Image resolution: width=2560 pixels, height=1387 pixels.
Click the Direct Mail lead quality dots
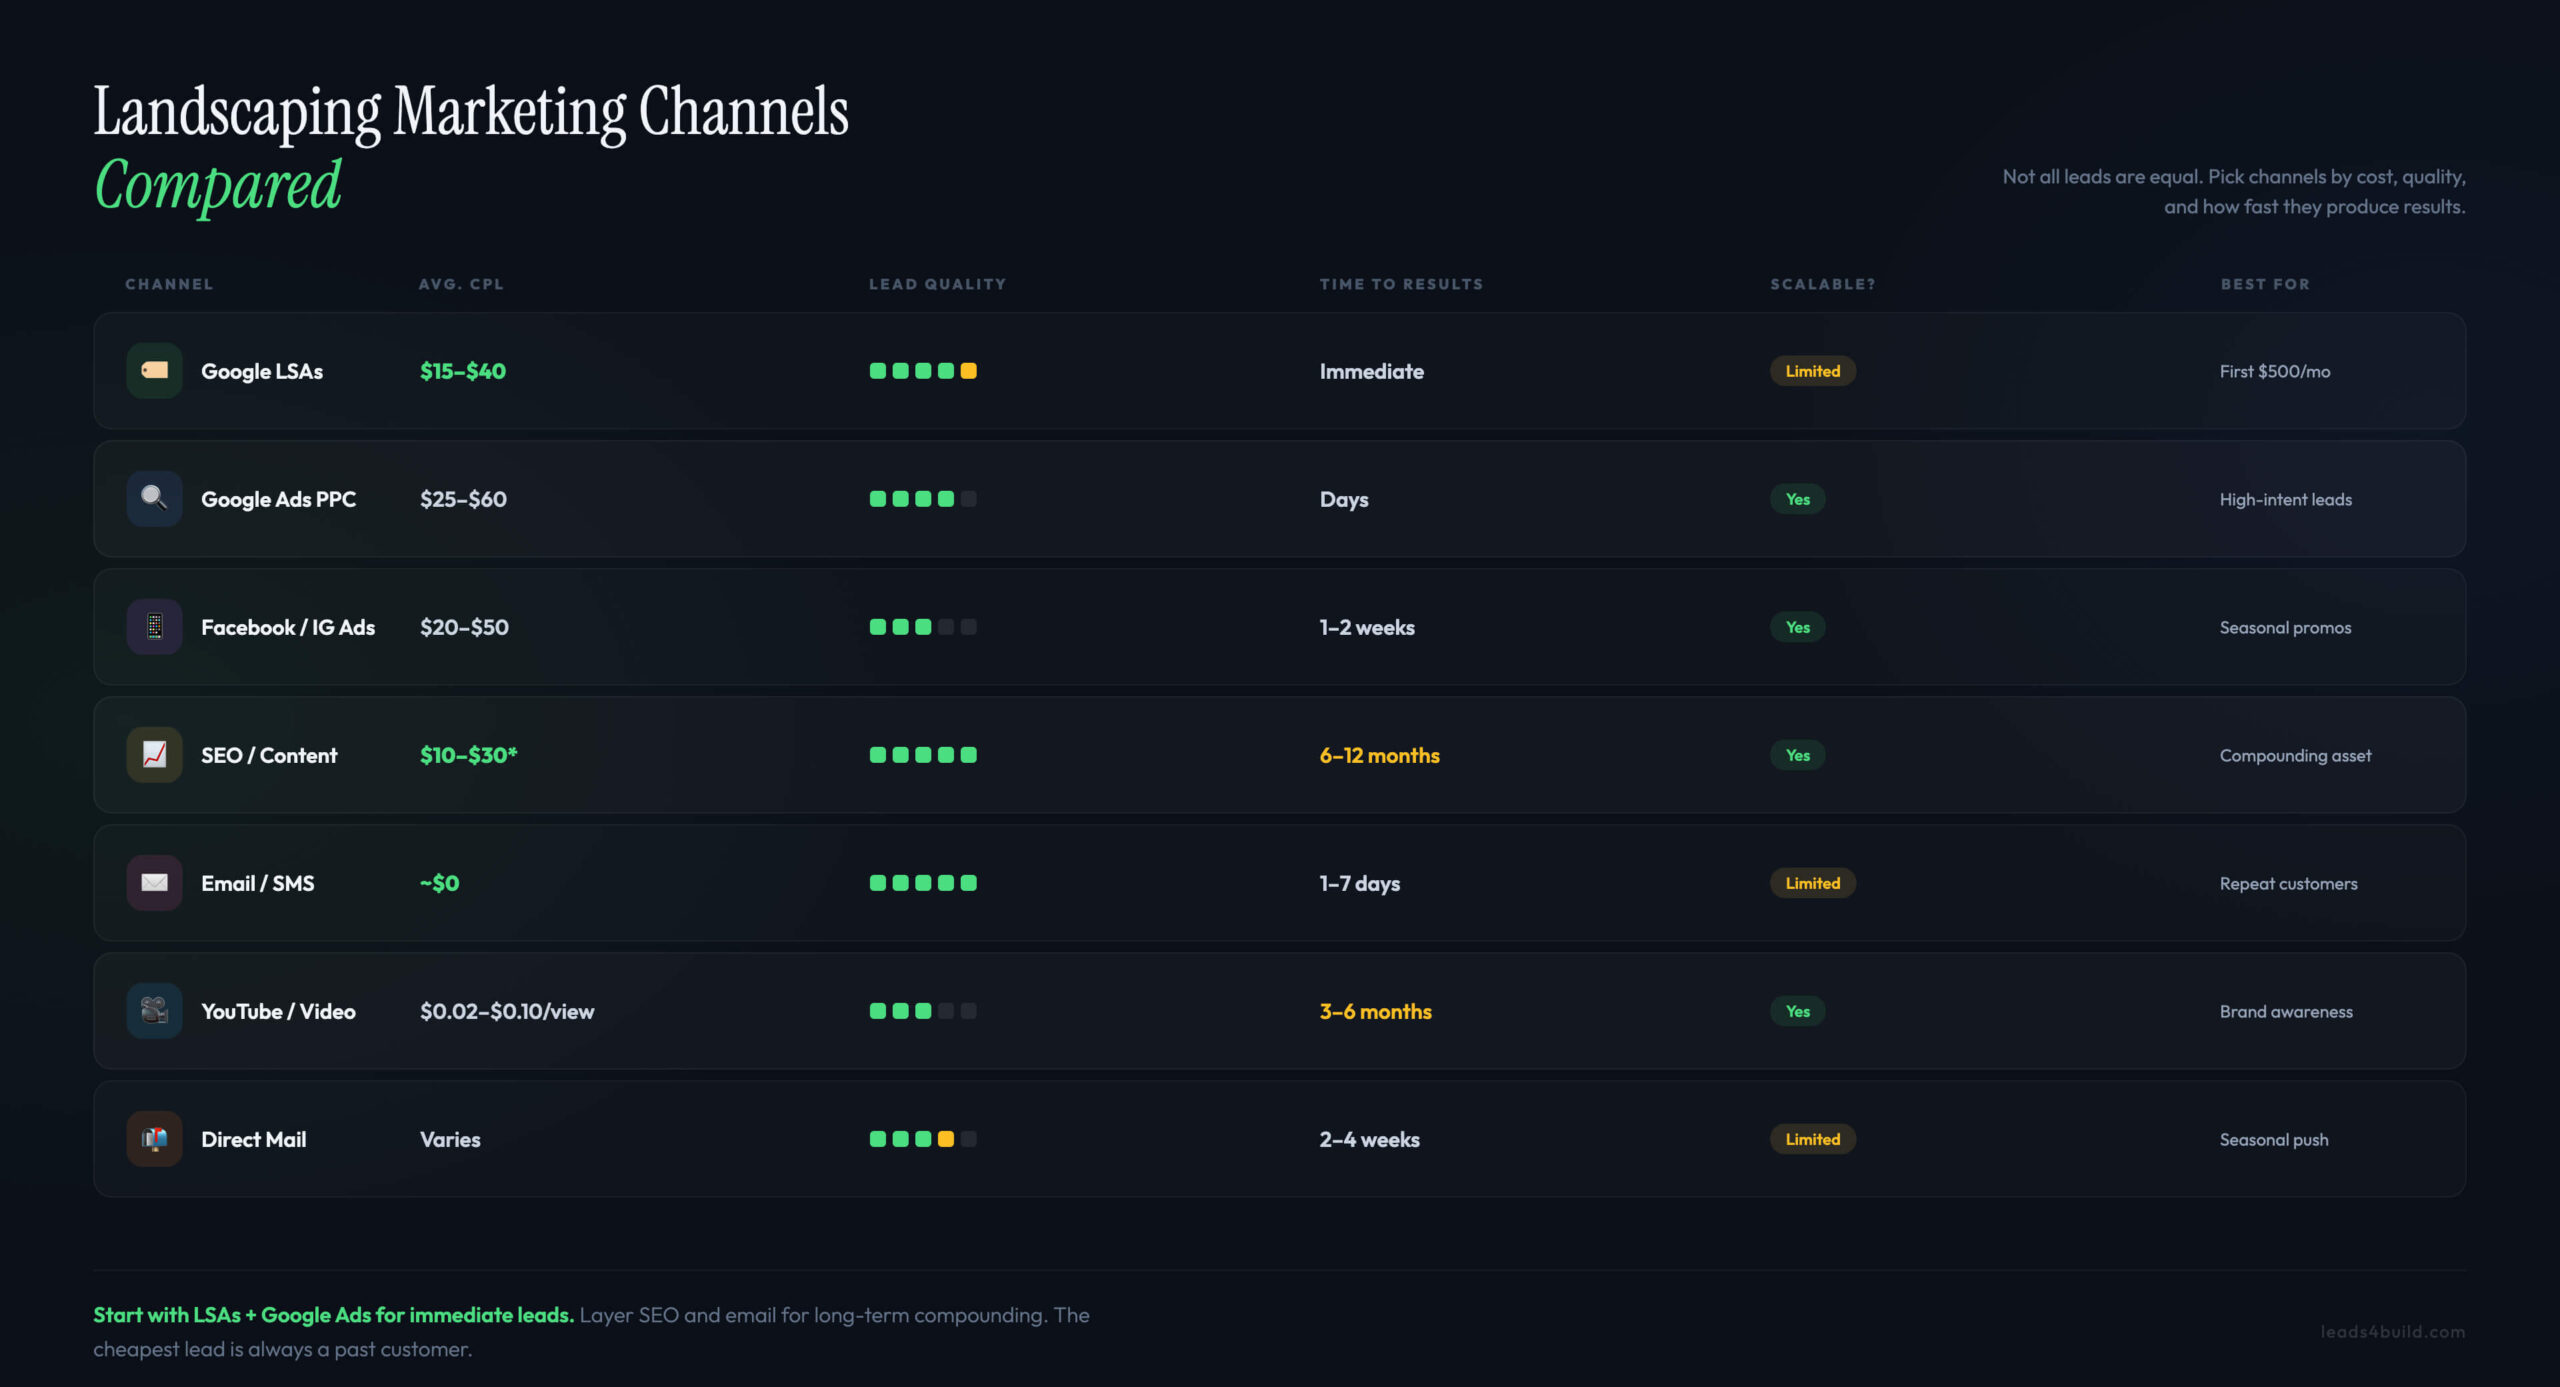coord(922,1139)
